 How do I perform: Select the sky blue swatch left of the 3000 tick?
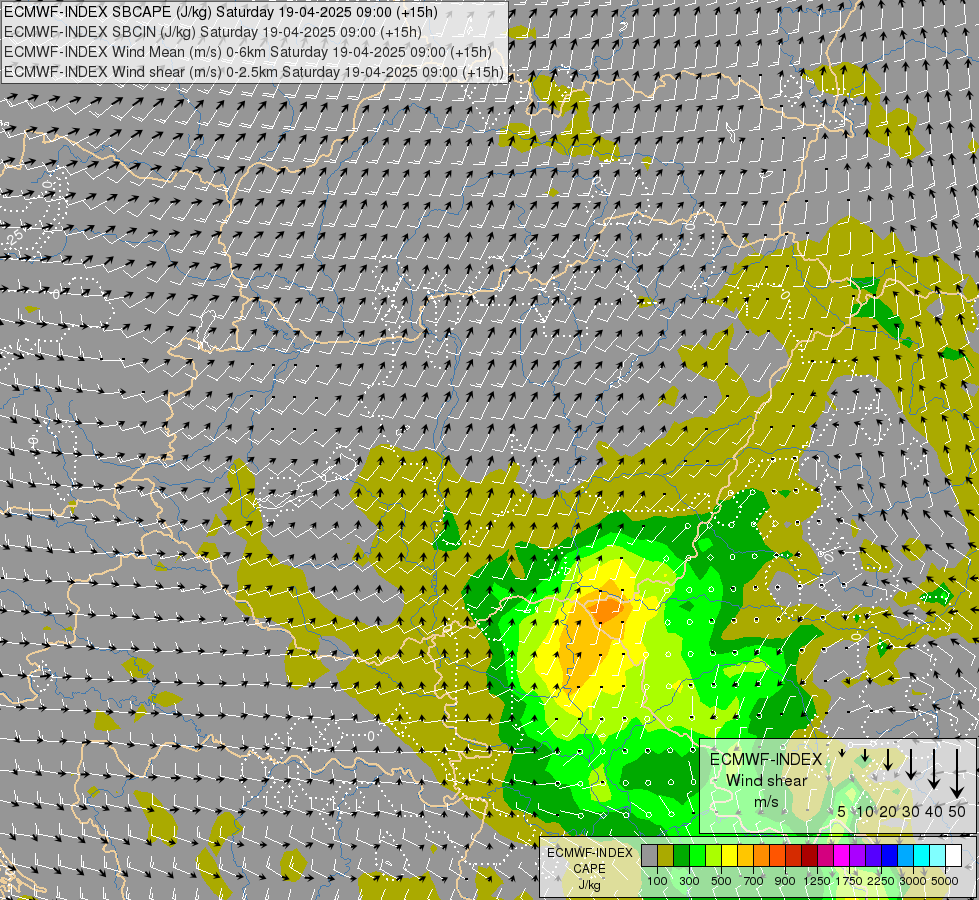(x=906, y=855)
